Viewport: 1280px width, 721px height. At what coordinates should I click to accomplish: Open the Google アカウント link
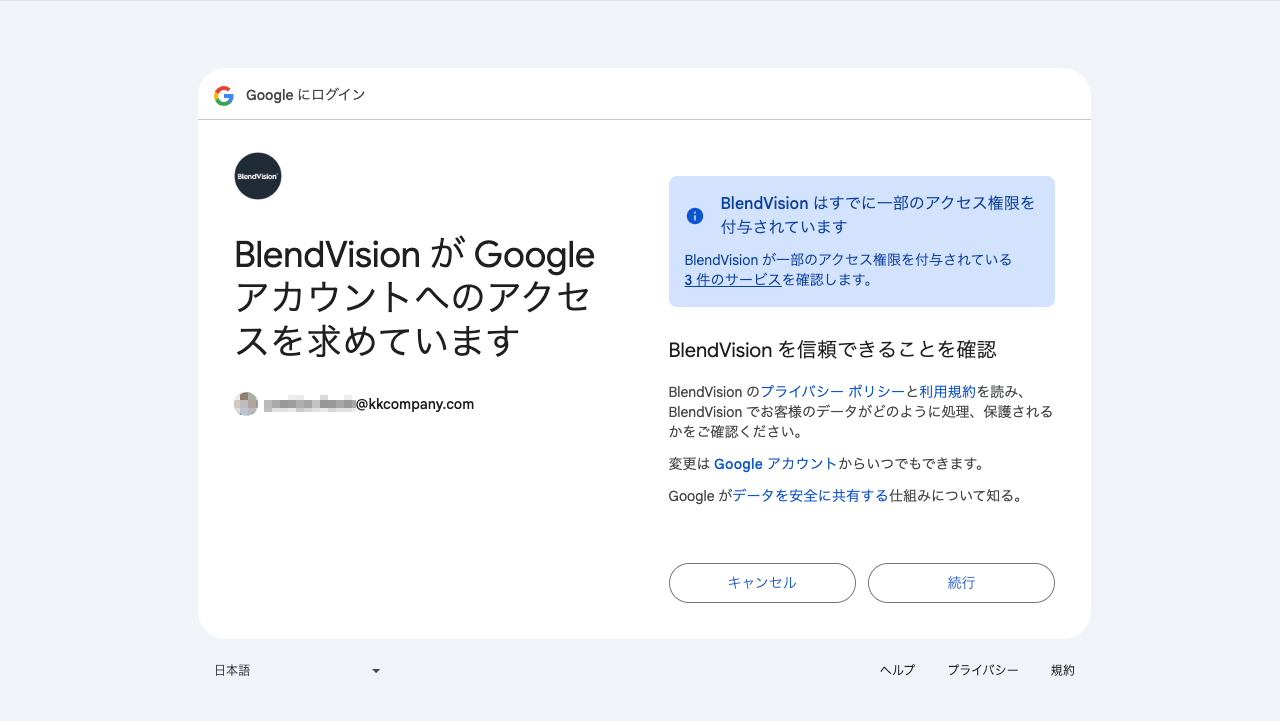click(776, 464)
